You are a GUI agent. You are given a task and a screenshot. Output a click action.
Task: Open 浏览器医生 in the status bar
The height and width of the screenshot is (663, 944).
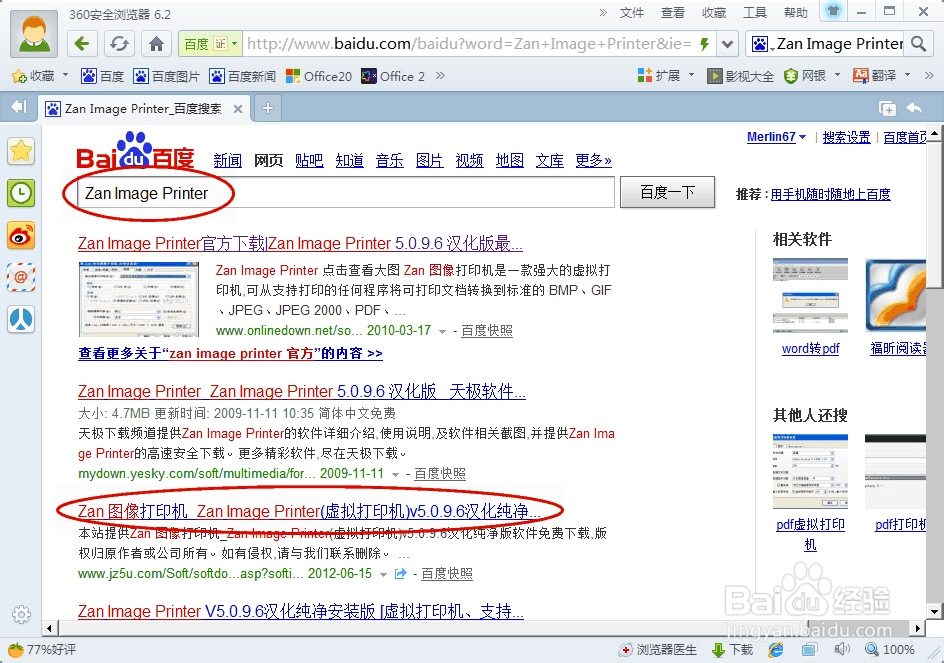[658, 650]
